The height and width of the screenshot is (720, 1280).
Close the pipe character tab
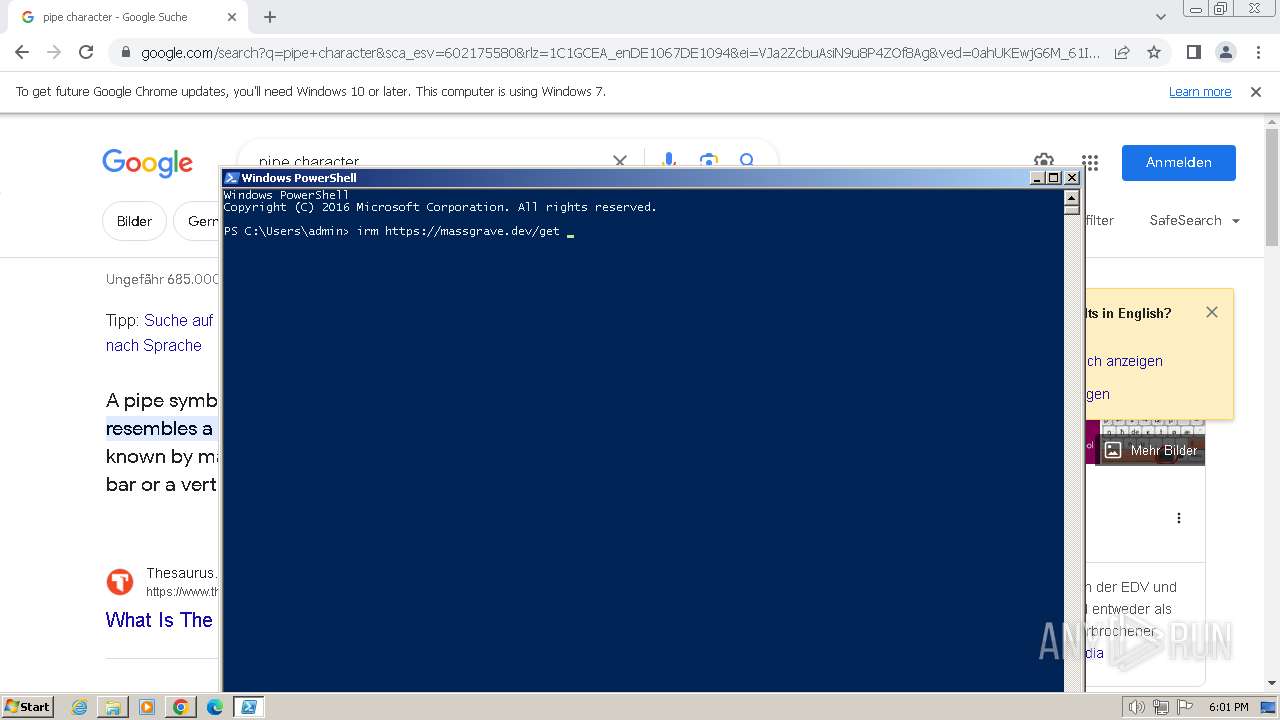(232, 17)
